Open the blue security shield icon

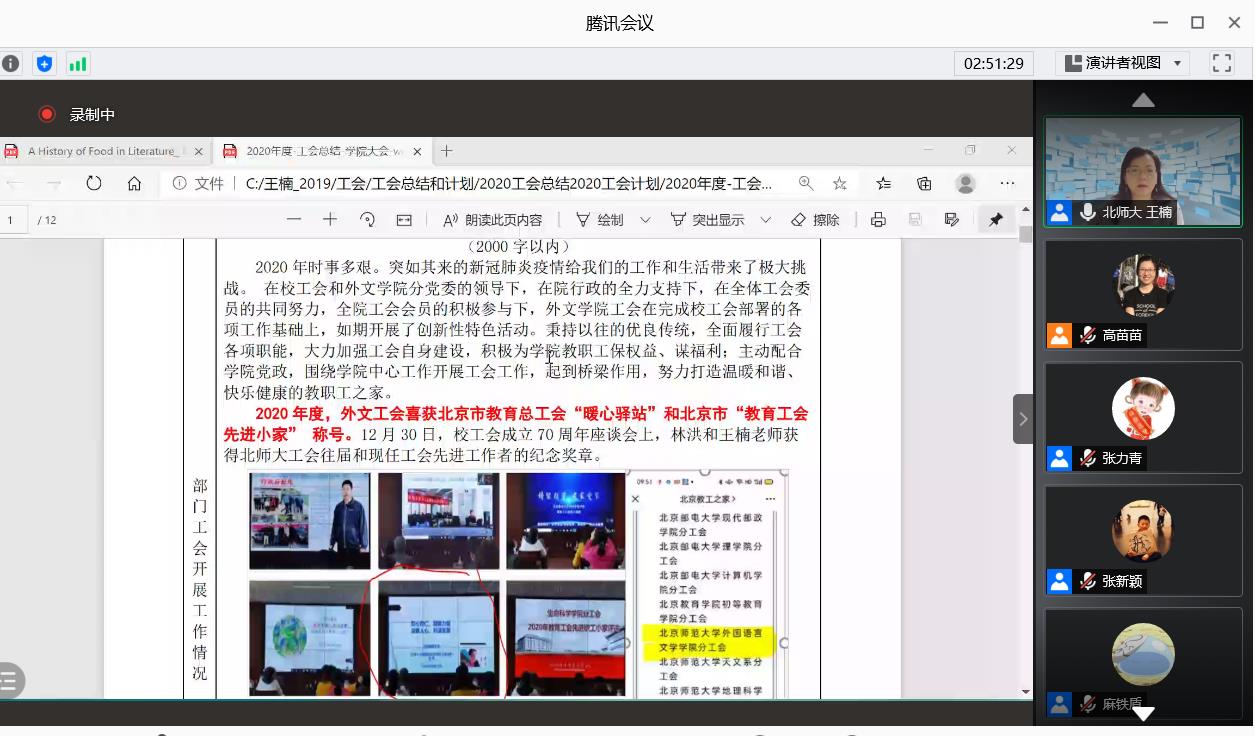(44, 64)
